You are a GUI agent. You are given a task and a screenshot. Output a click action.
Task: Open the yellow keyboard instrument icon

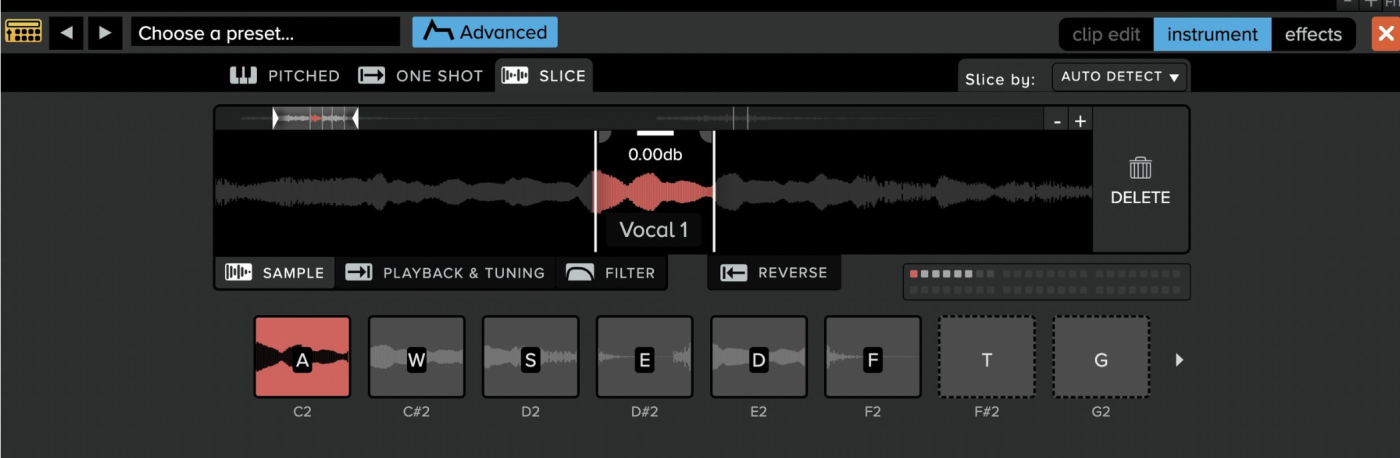pos(23,32)
